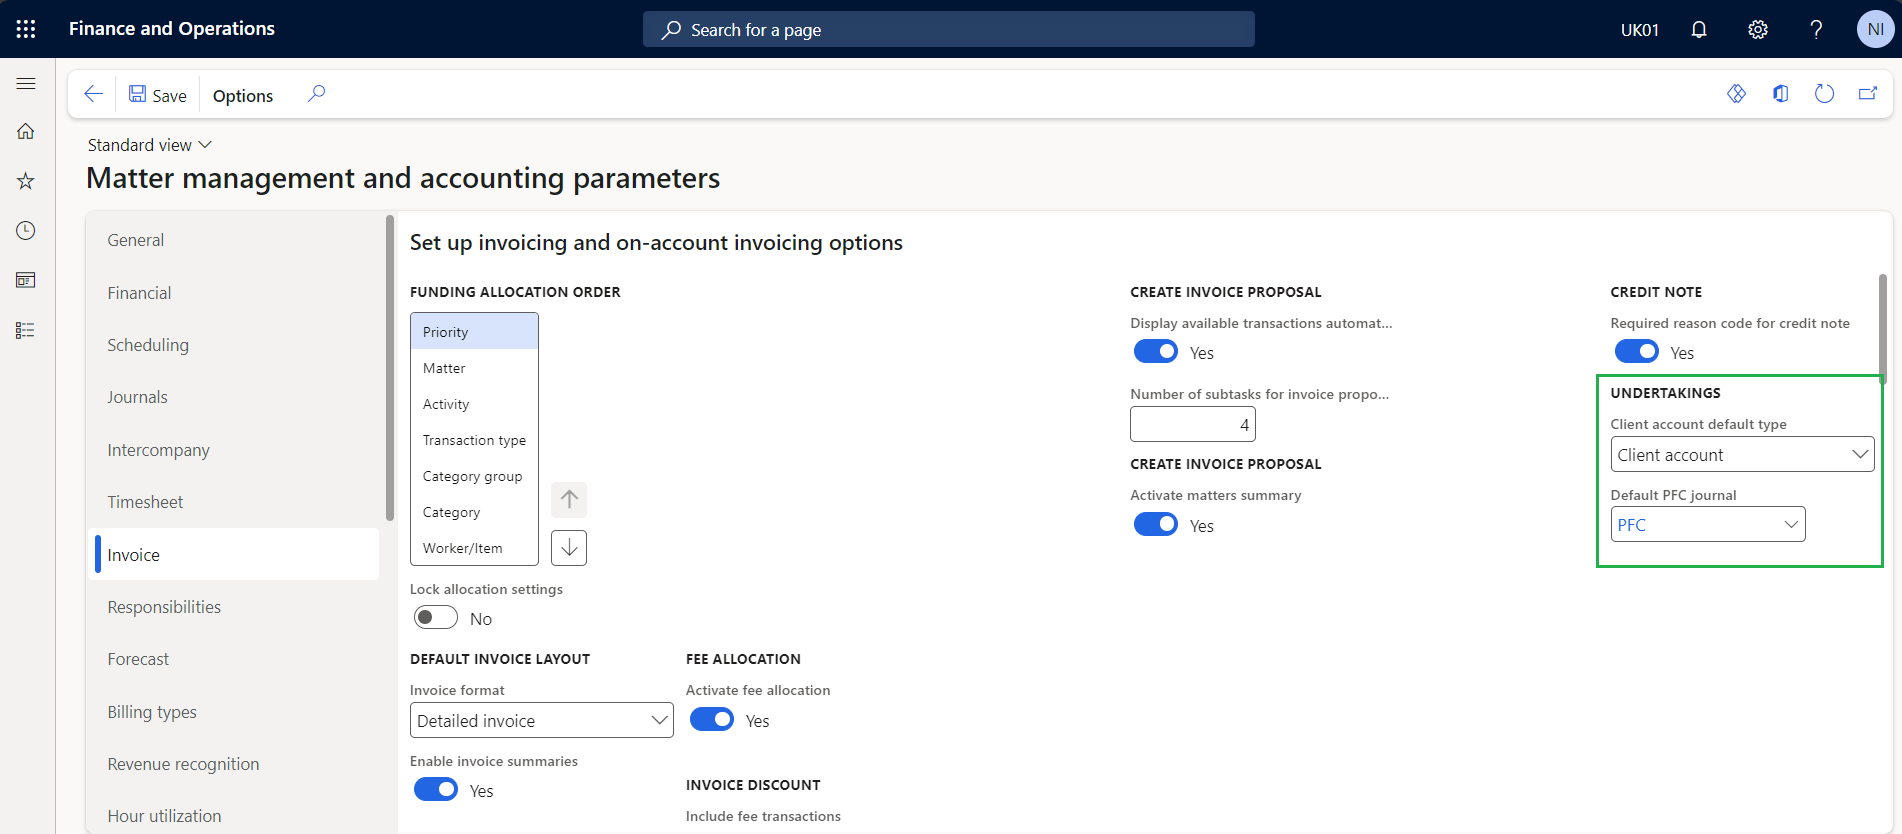Screen dimensions: 1902x834
Task: Toggle Enable invoice summaries switch
Action: click(x=436, y=790)
